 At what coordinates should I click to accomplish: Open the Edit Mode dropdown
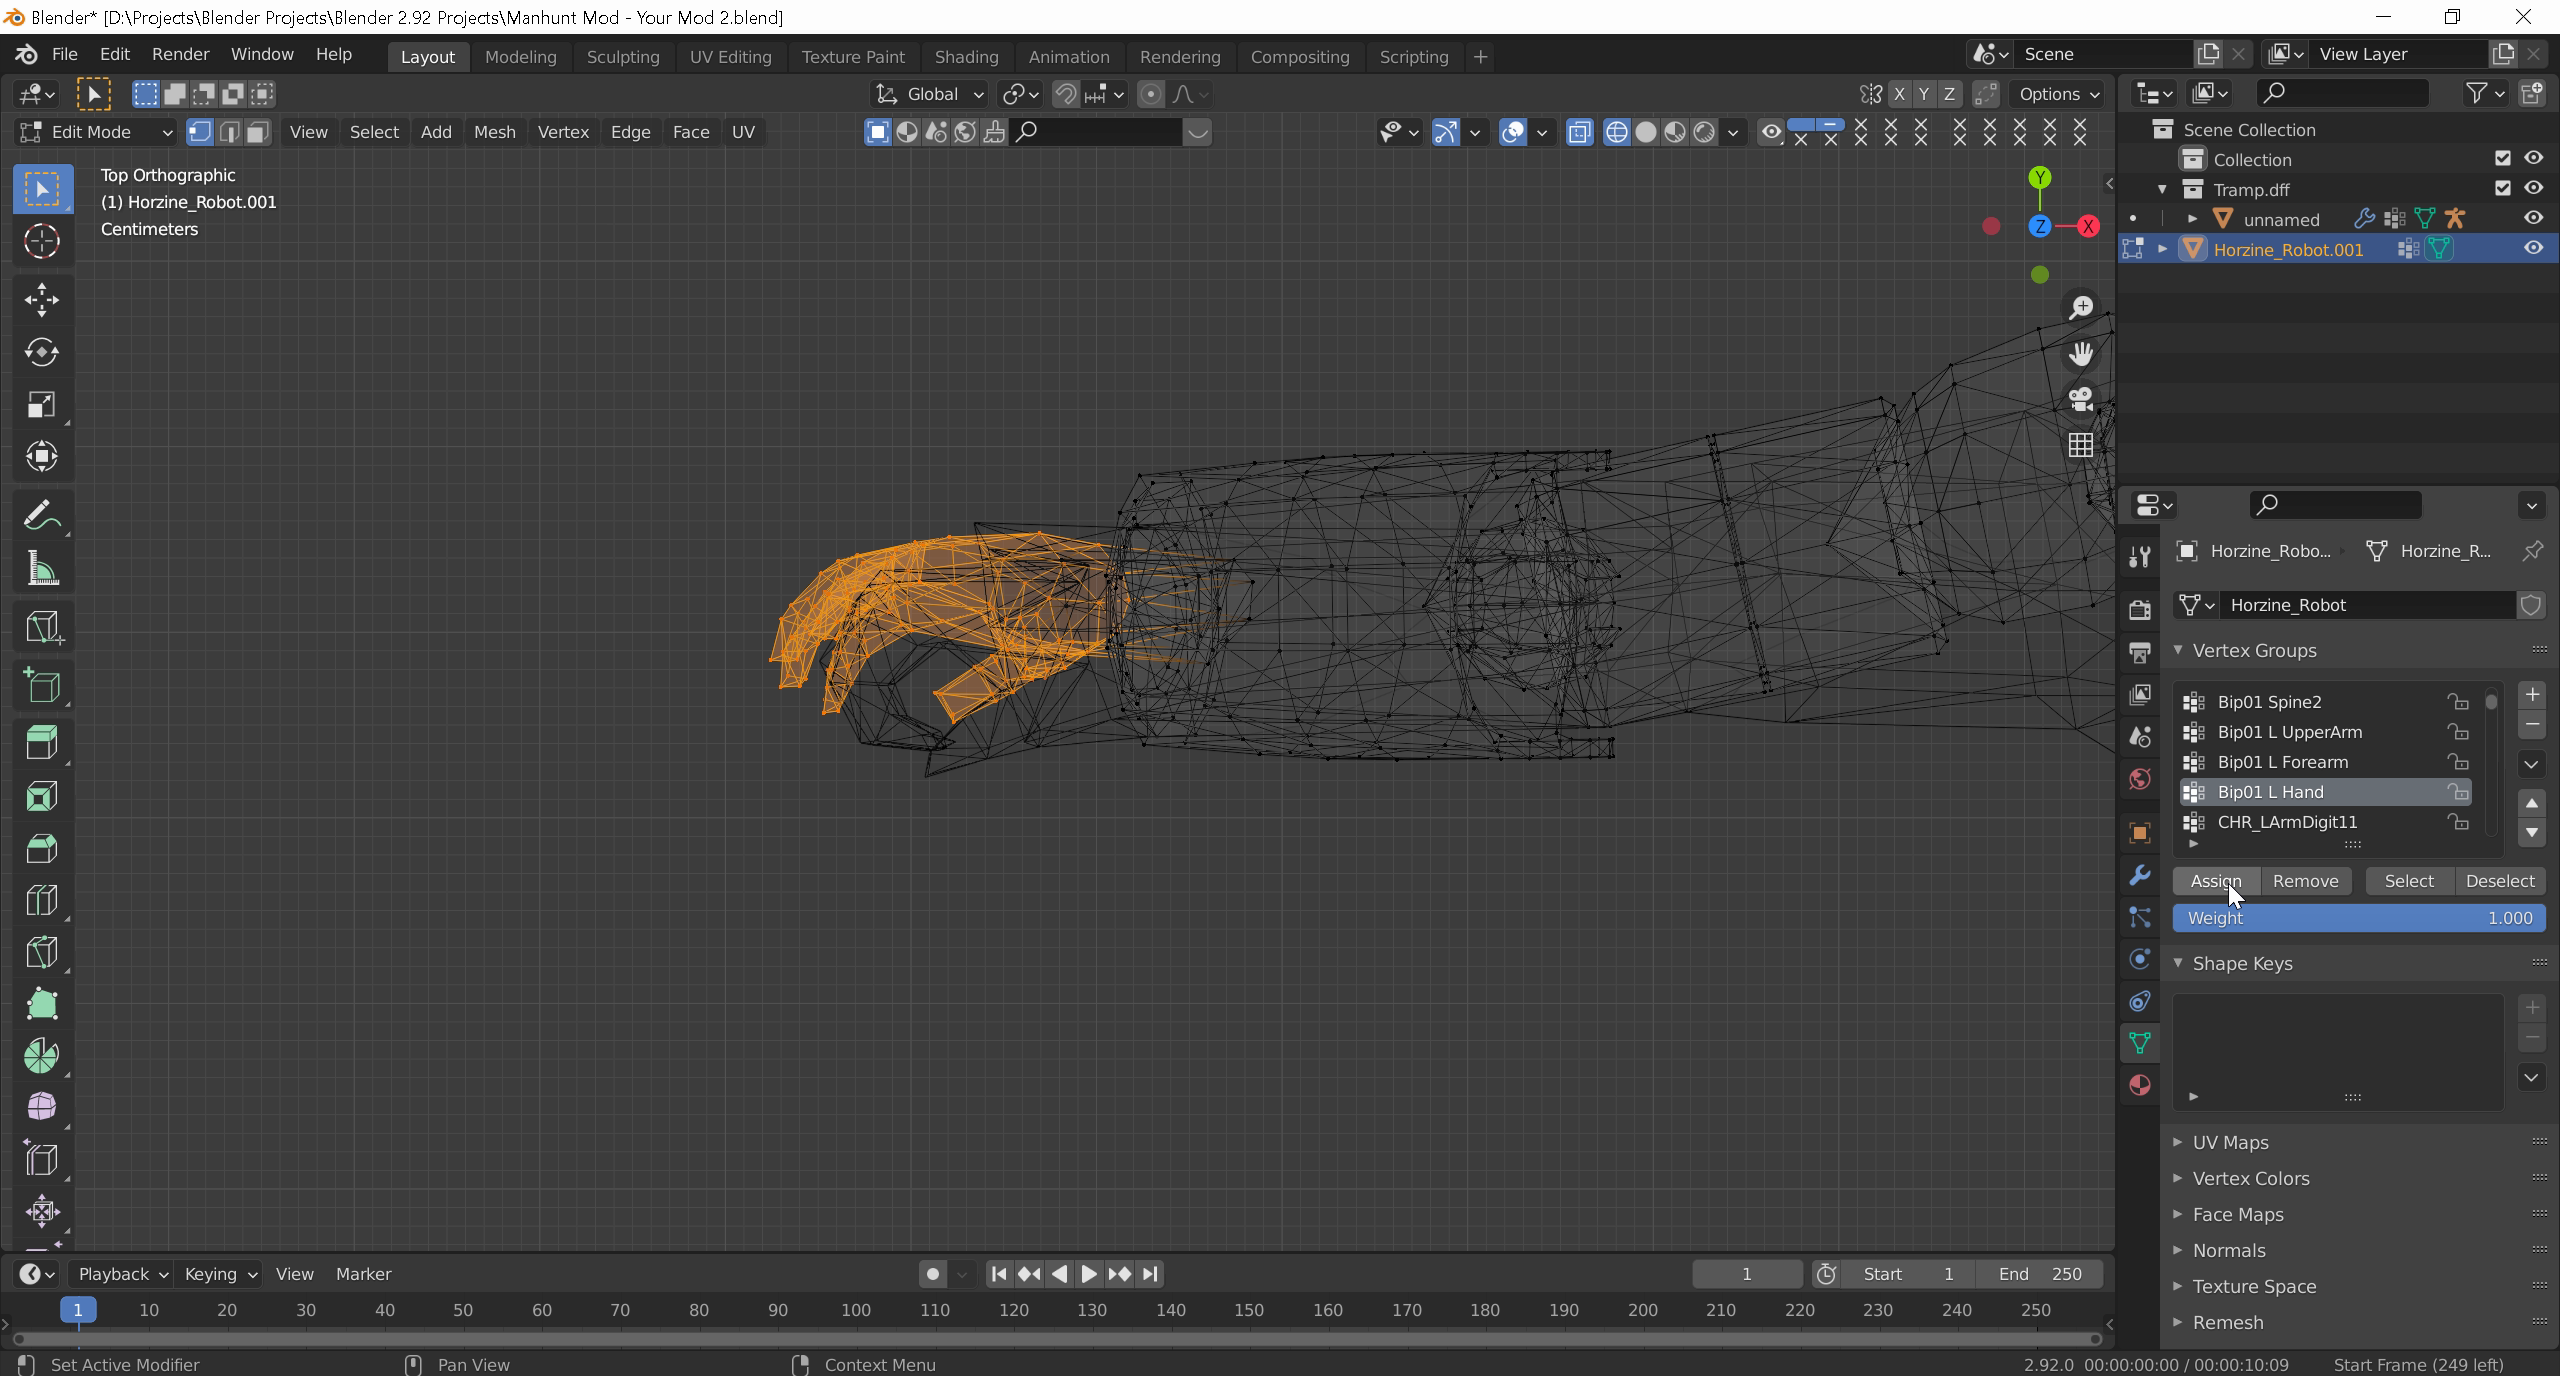(96, 132)
